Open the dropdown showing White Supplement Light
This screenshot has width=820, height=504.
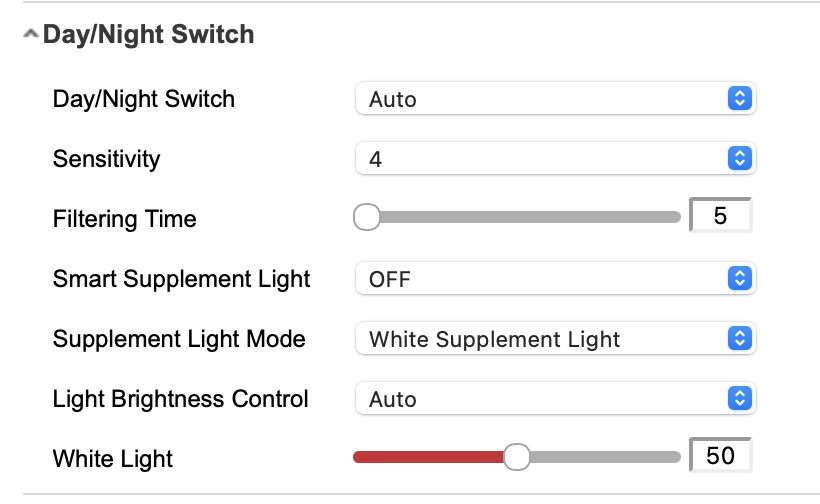coord(540,338)
